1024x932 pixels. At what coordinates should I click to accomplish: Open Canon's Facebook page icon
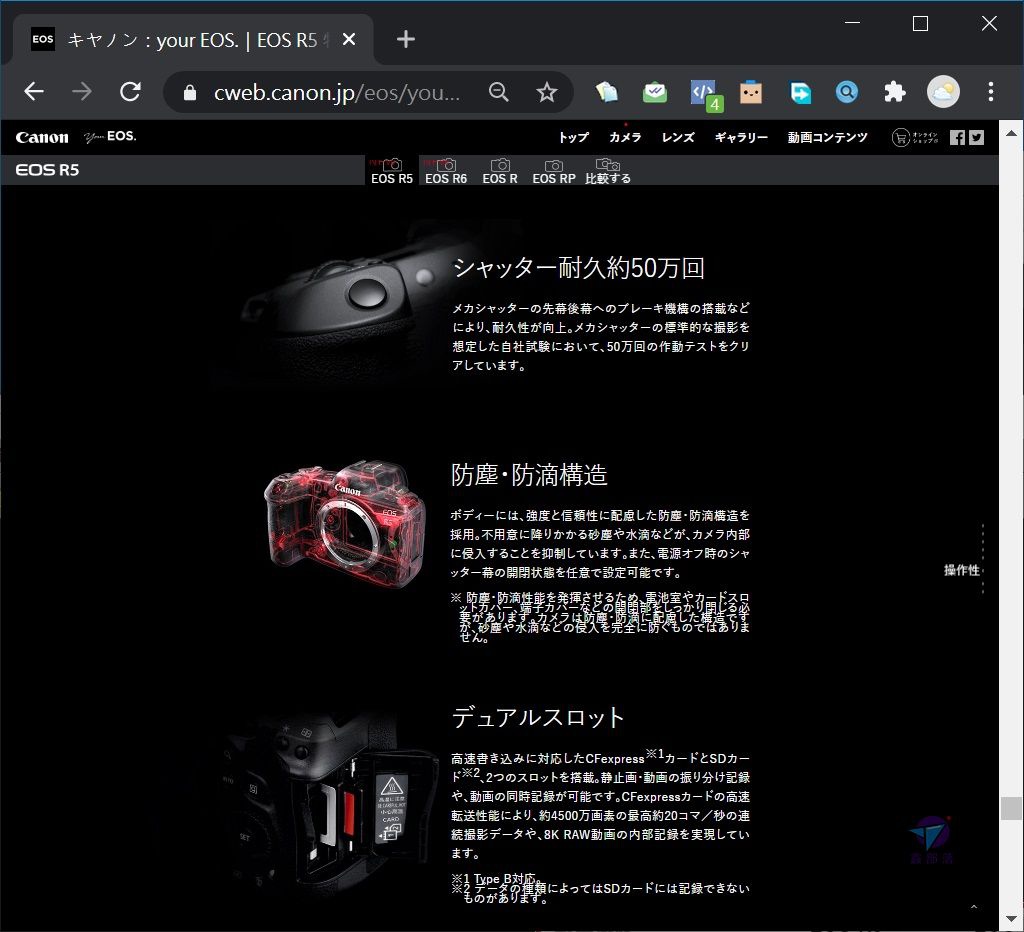point(957,137)
